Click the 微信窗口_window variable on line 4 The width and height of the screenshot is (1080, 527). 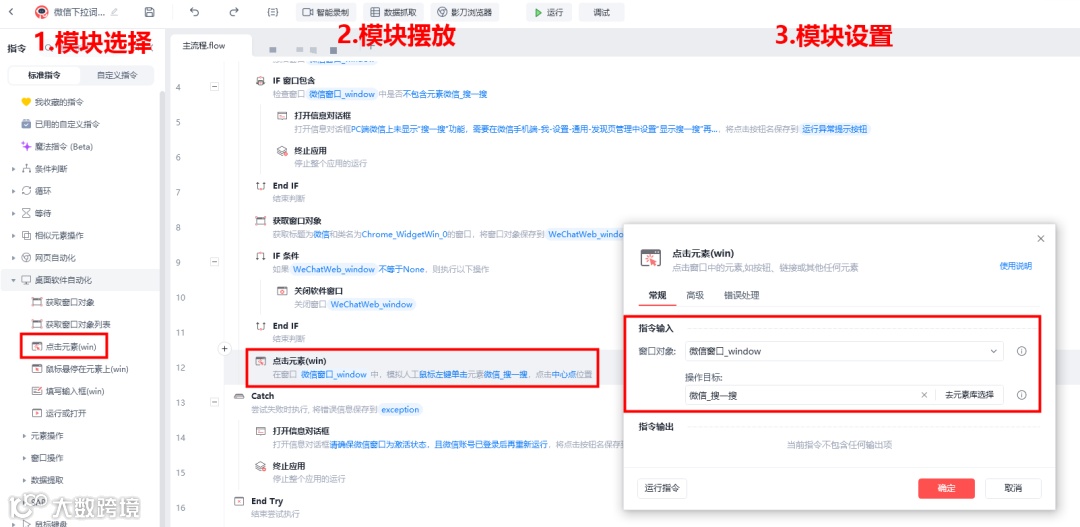tap(342, 94)
